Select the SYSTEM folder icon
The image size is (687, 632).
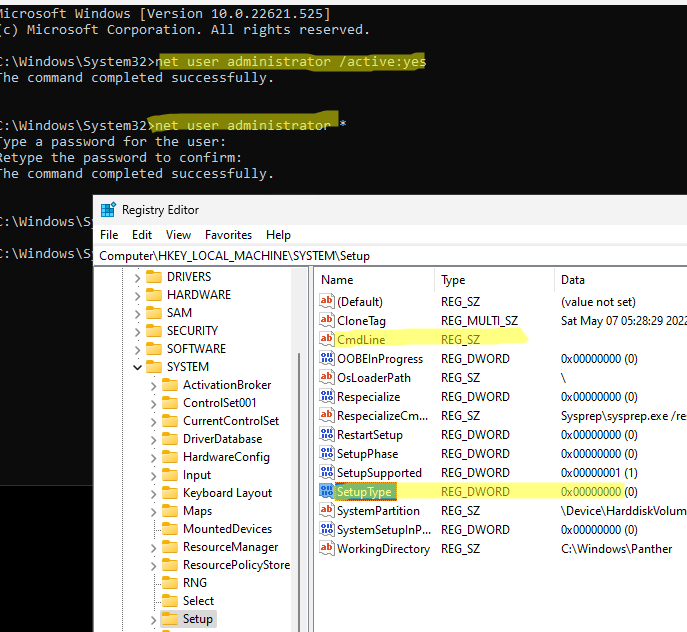154,366
